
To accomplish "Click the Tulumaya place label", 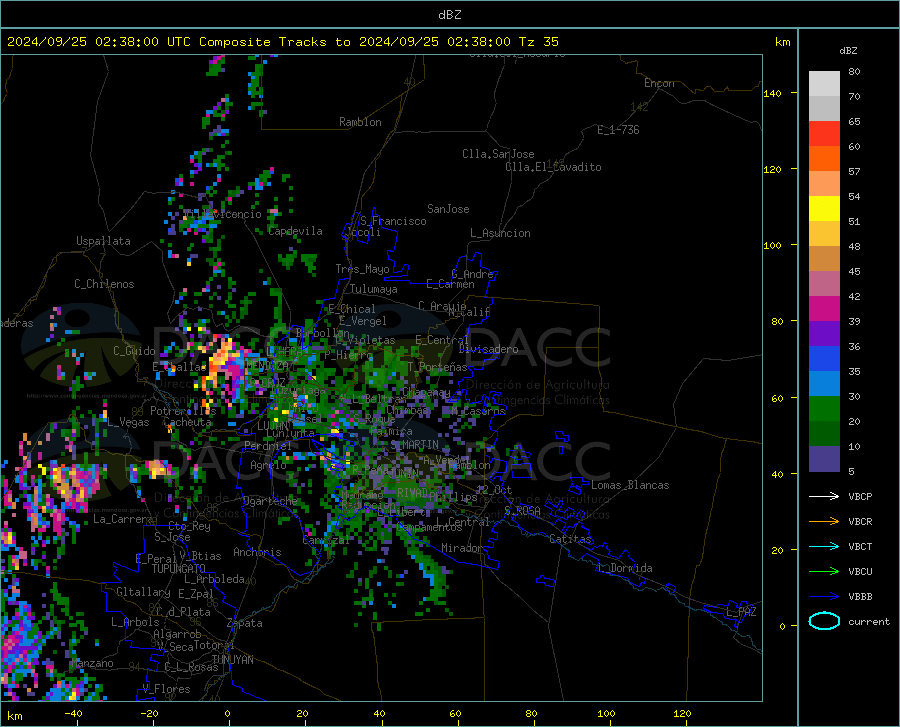I will 374,289.
